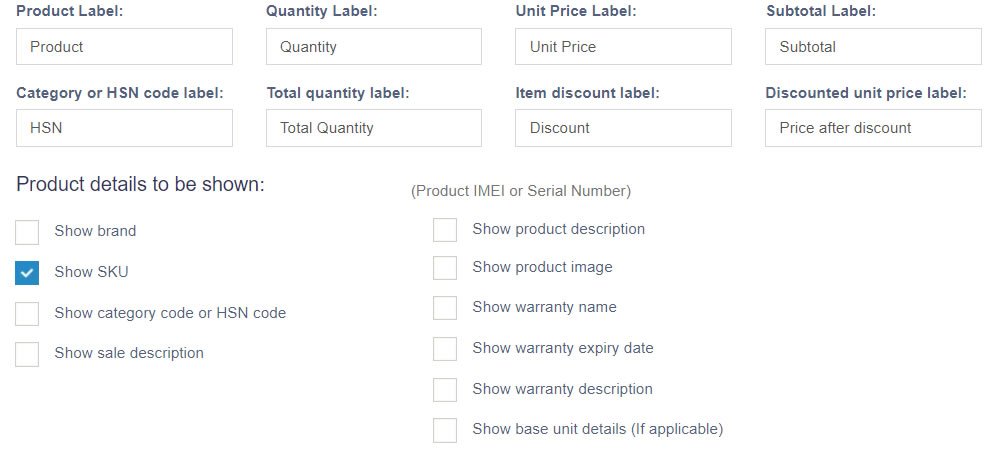Enable Show sale description option
989x459 pixels.
[28, 354]
